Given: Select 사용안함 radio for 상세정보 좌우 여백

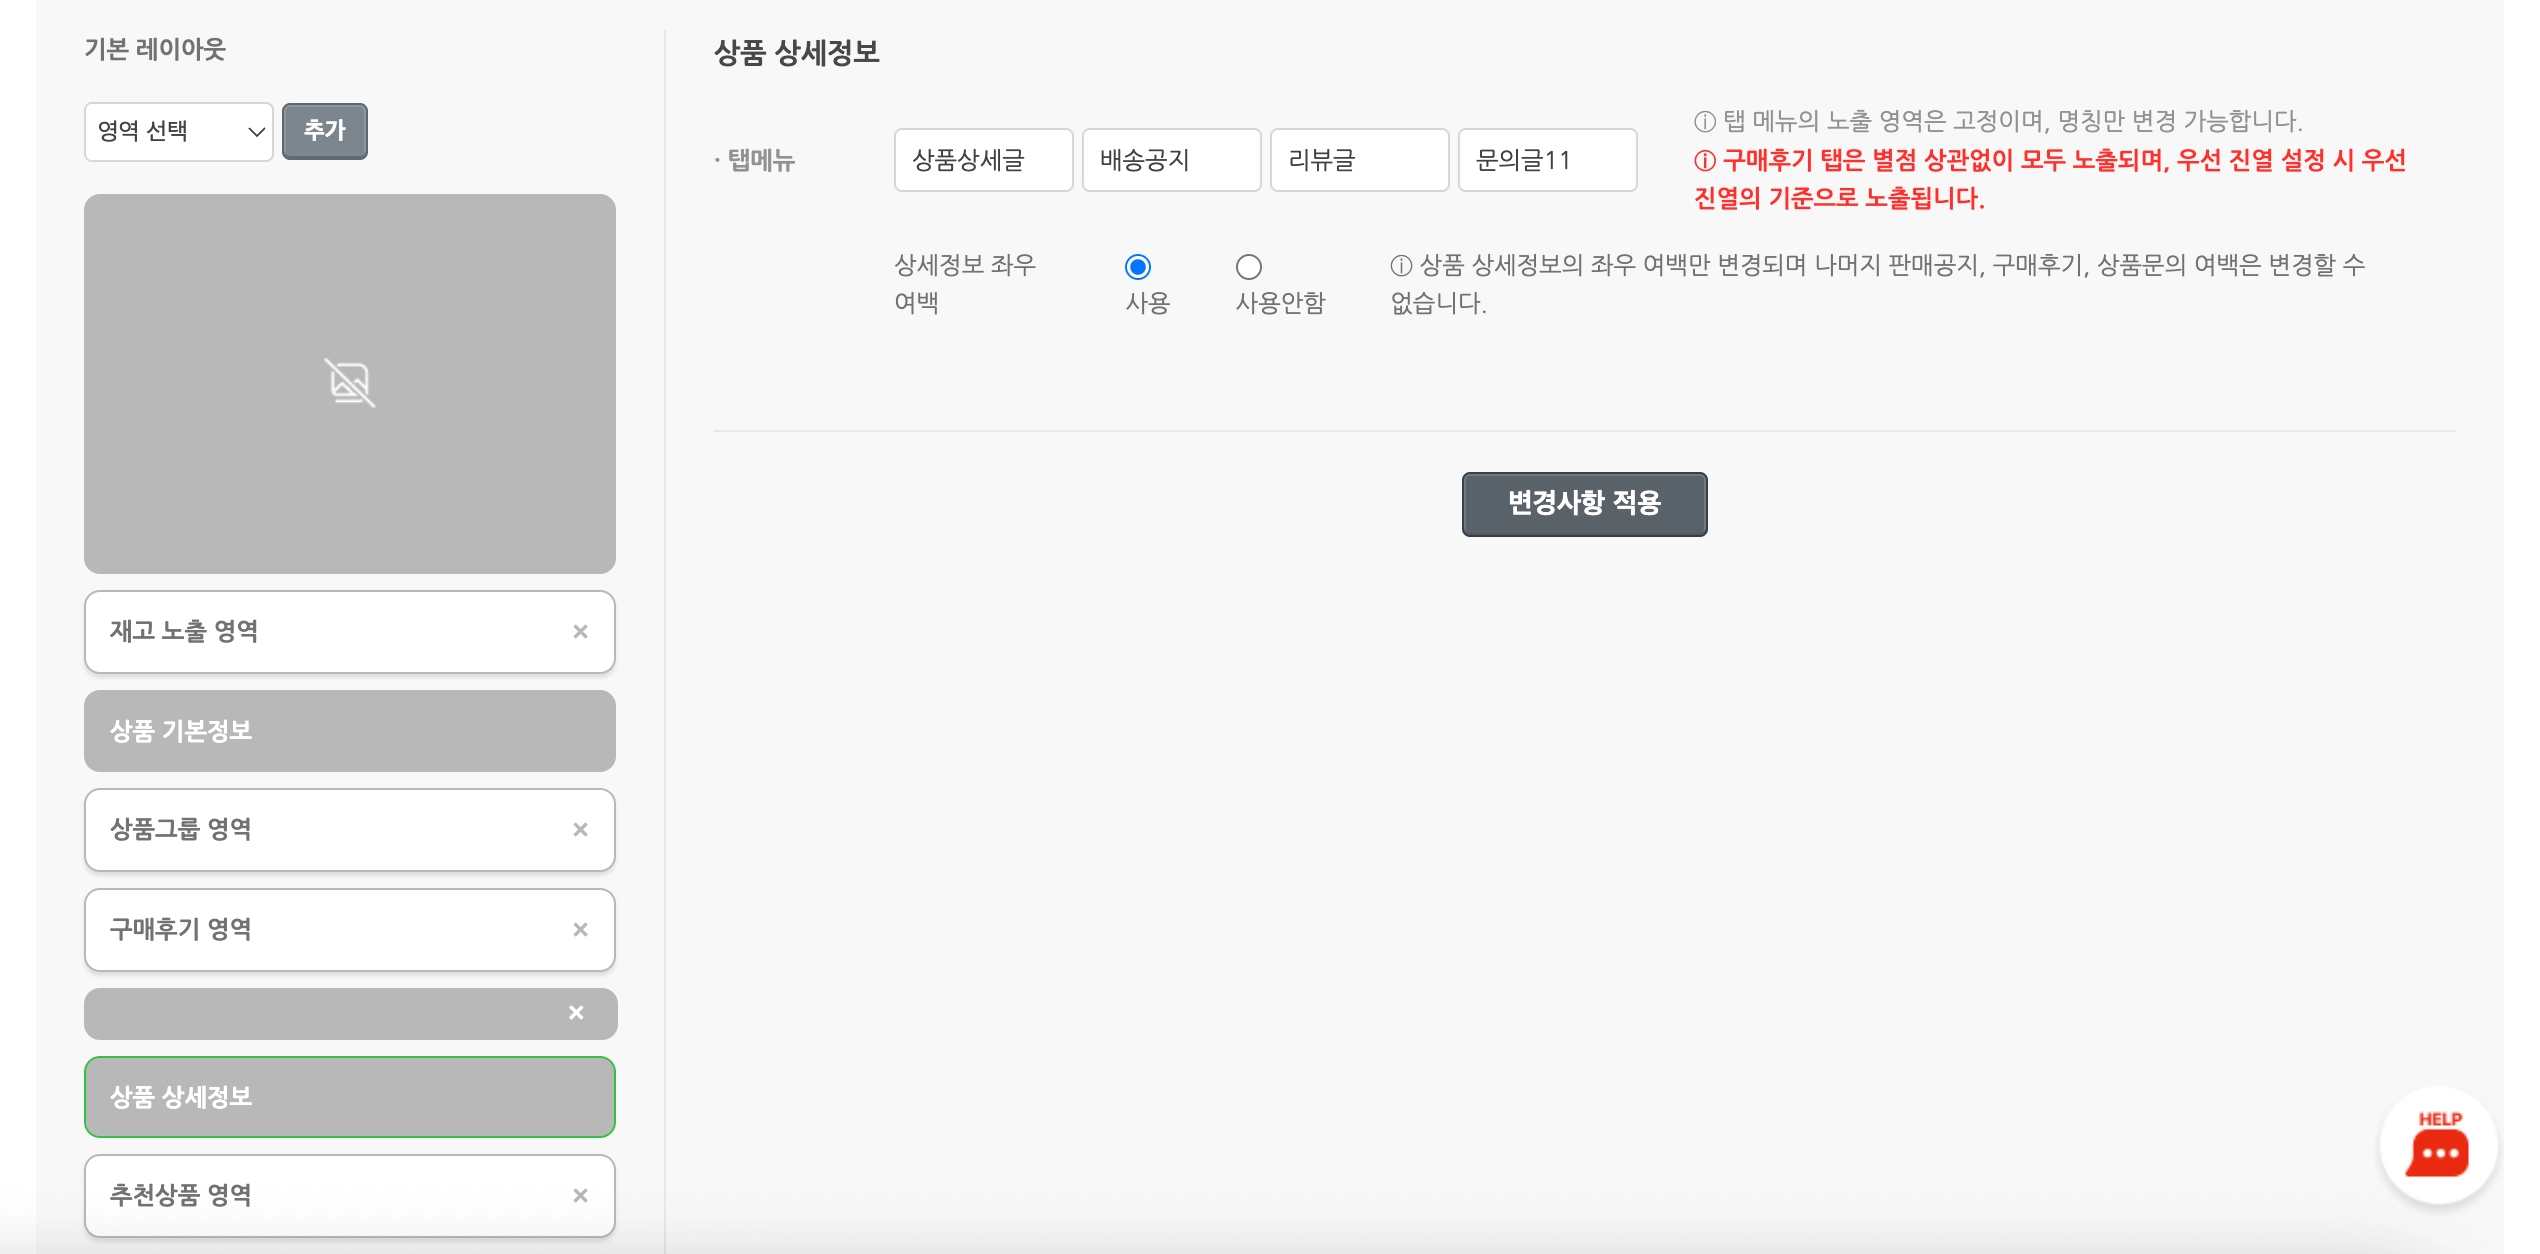Looking at the screenshot, I should 1248,267.
